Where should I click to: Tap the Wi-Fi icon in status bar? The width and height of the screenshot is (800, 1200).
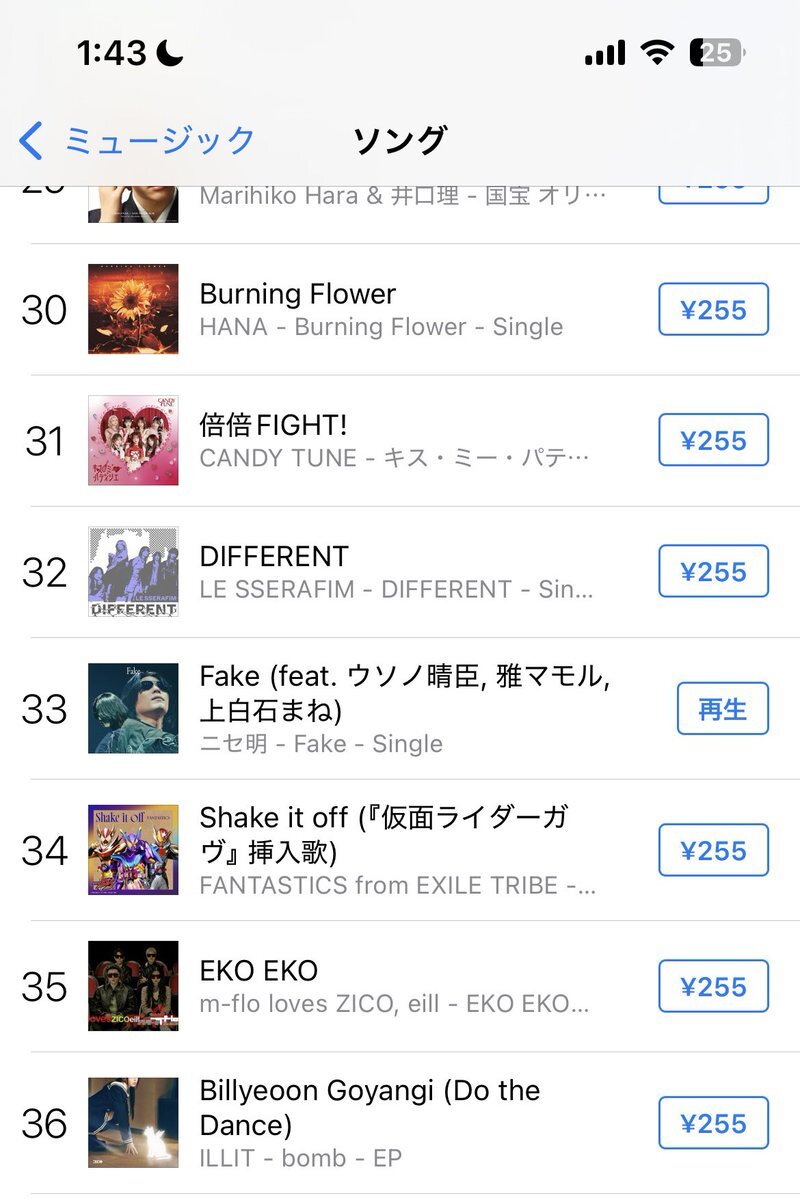tap(657, 53)
